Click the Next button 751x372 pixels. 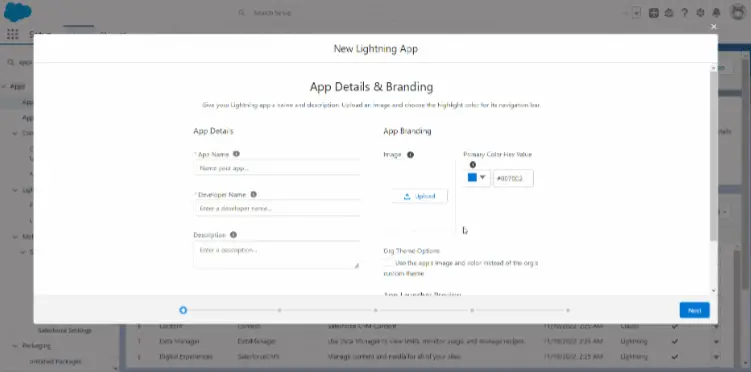pos(694,310)
